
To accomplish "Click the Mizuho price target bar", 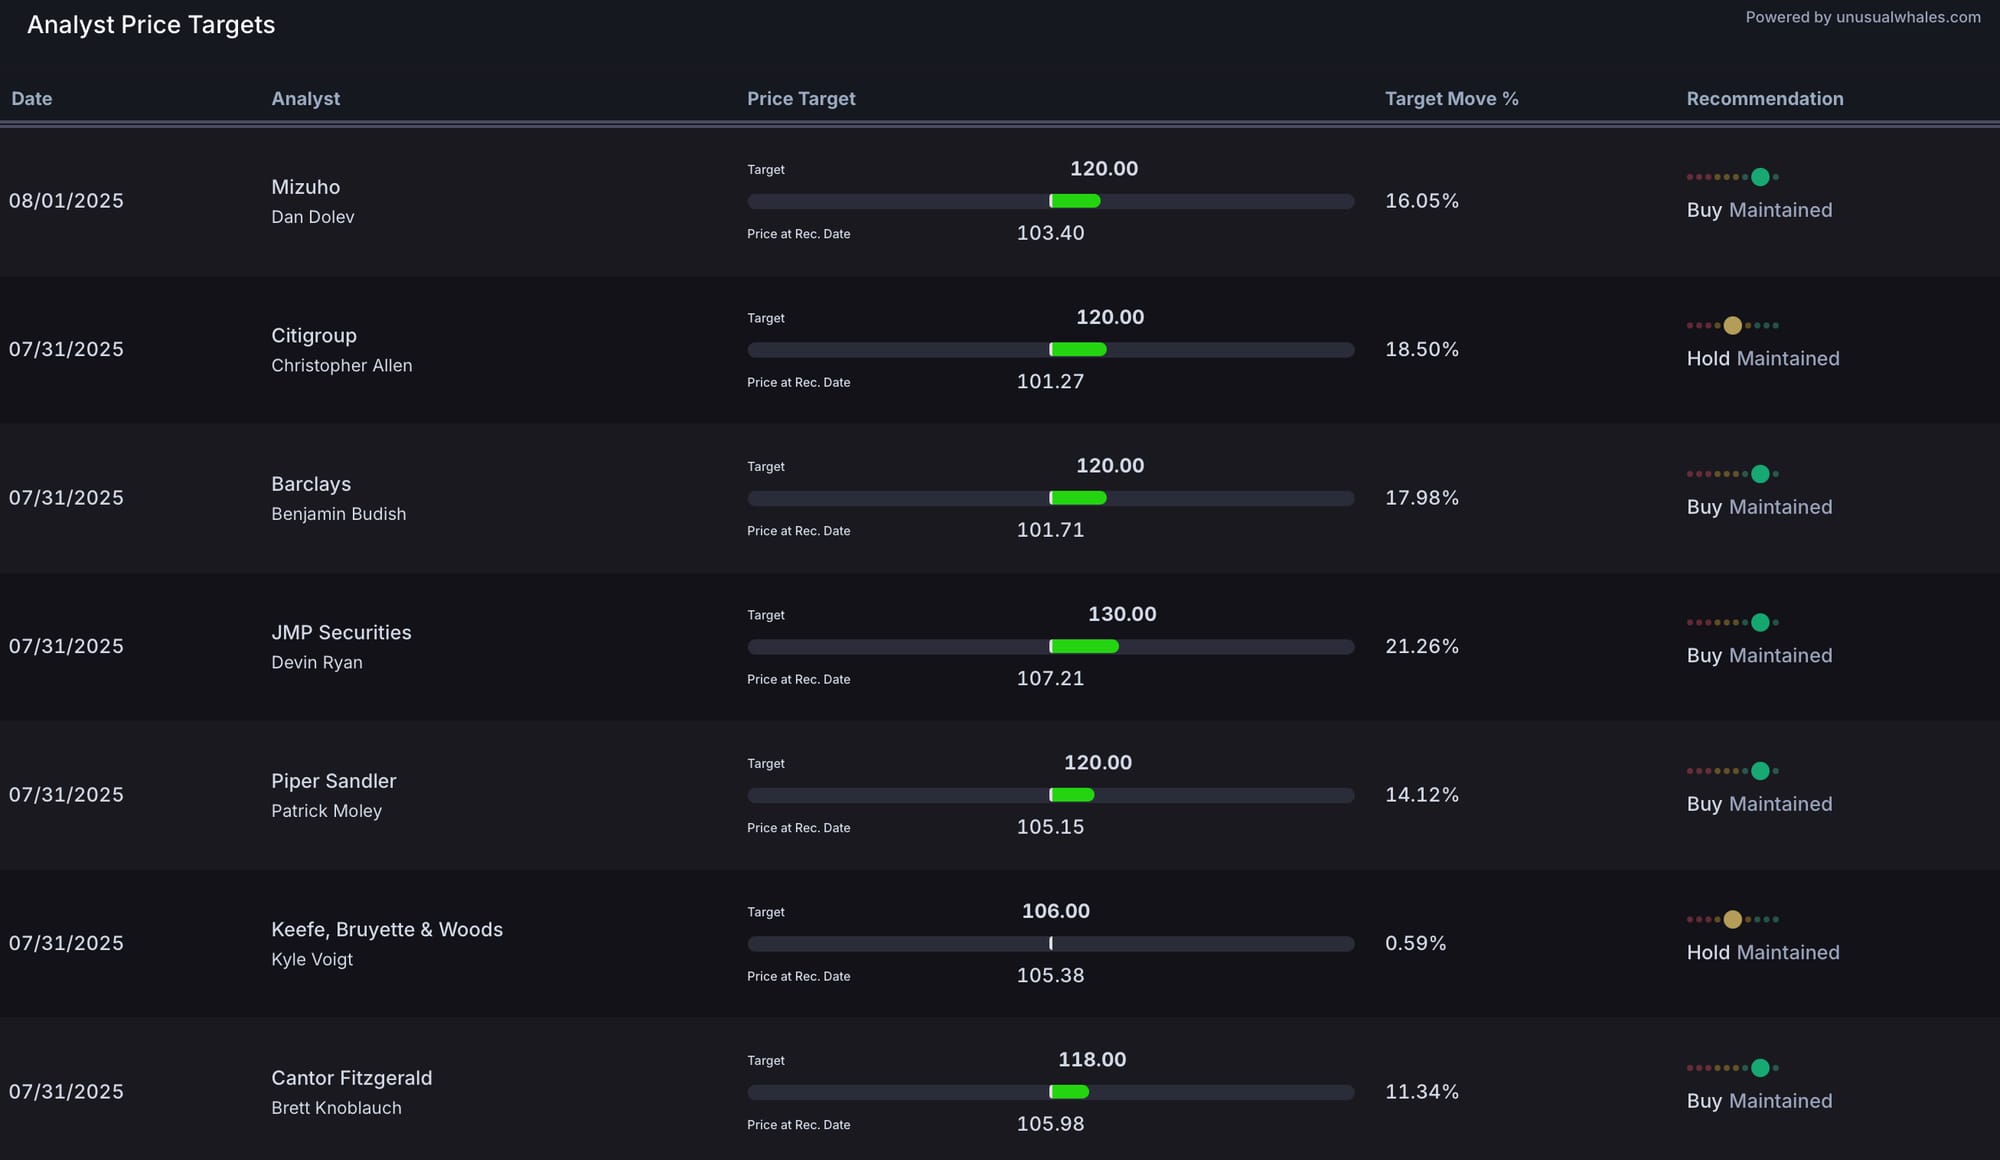I will 1051,201.
